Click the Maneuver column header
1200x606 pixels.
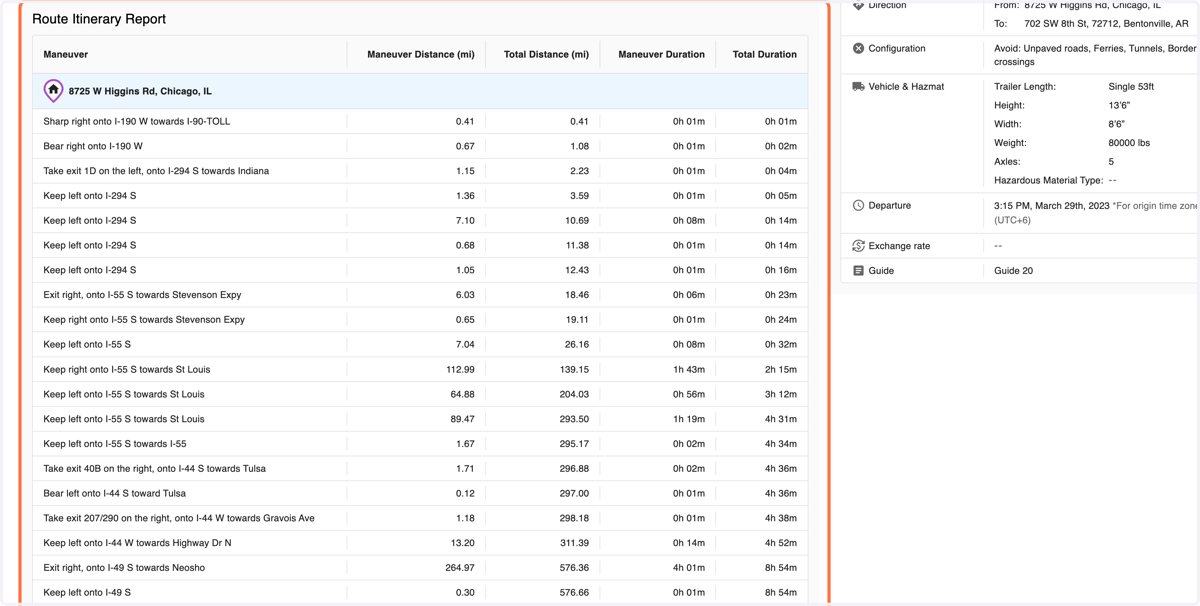66,54
